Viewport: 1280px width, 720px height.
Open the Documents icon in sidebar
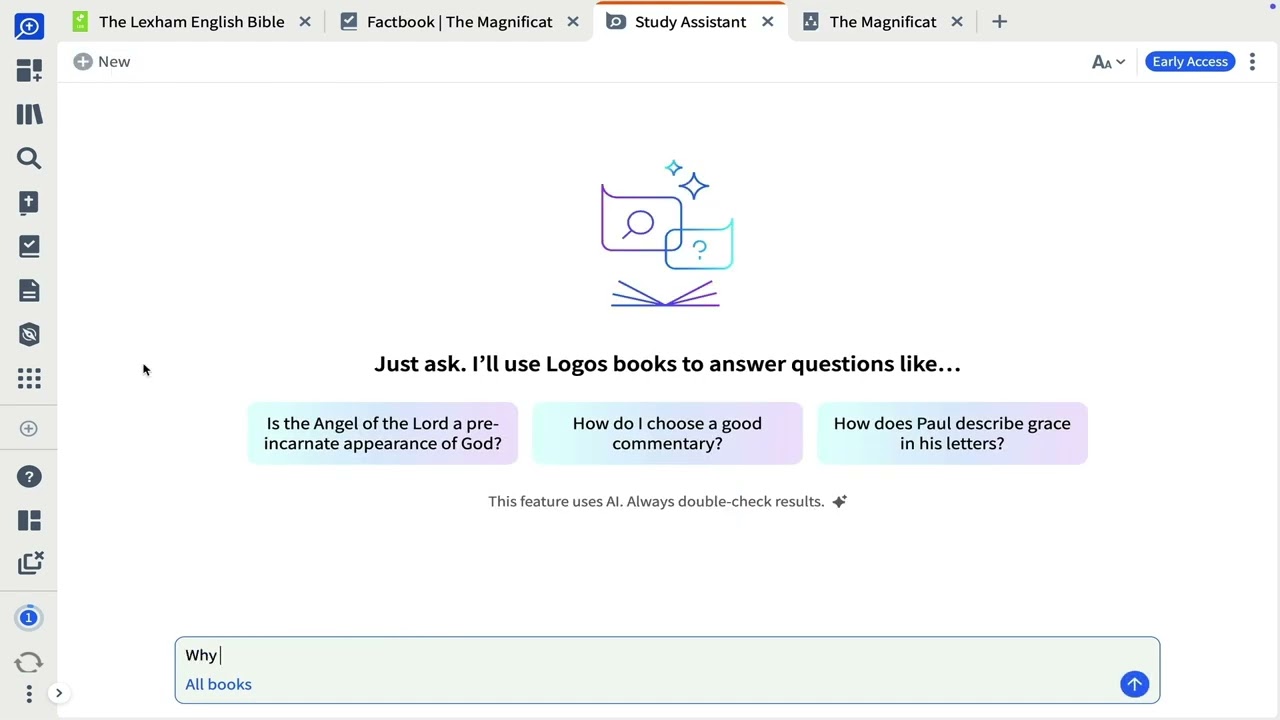tap(29, 290)
